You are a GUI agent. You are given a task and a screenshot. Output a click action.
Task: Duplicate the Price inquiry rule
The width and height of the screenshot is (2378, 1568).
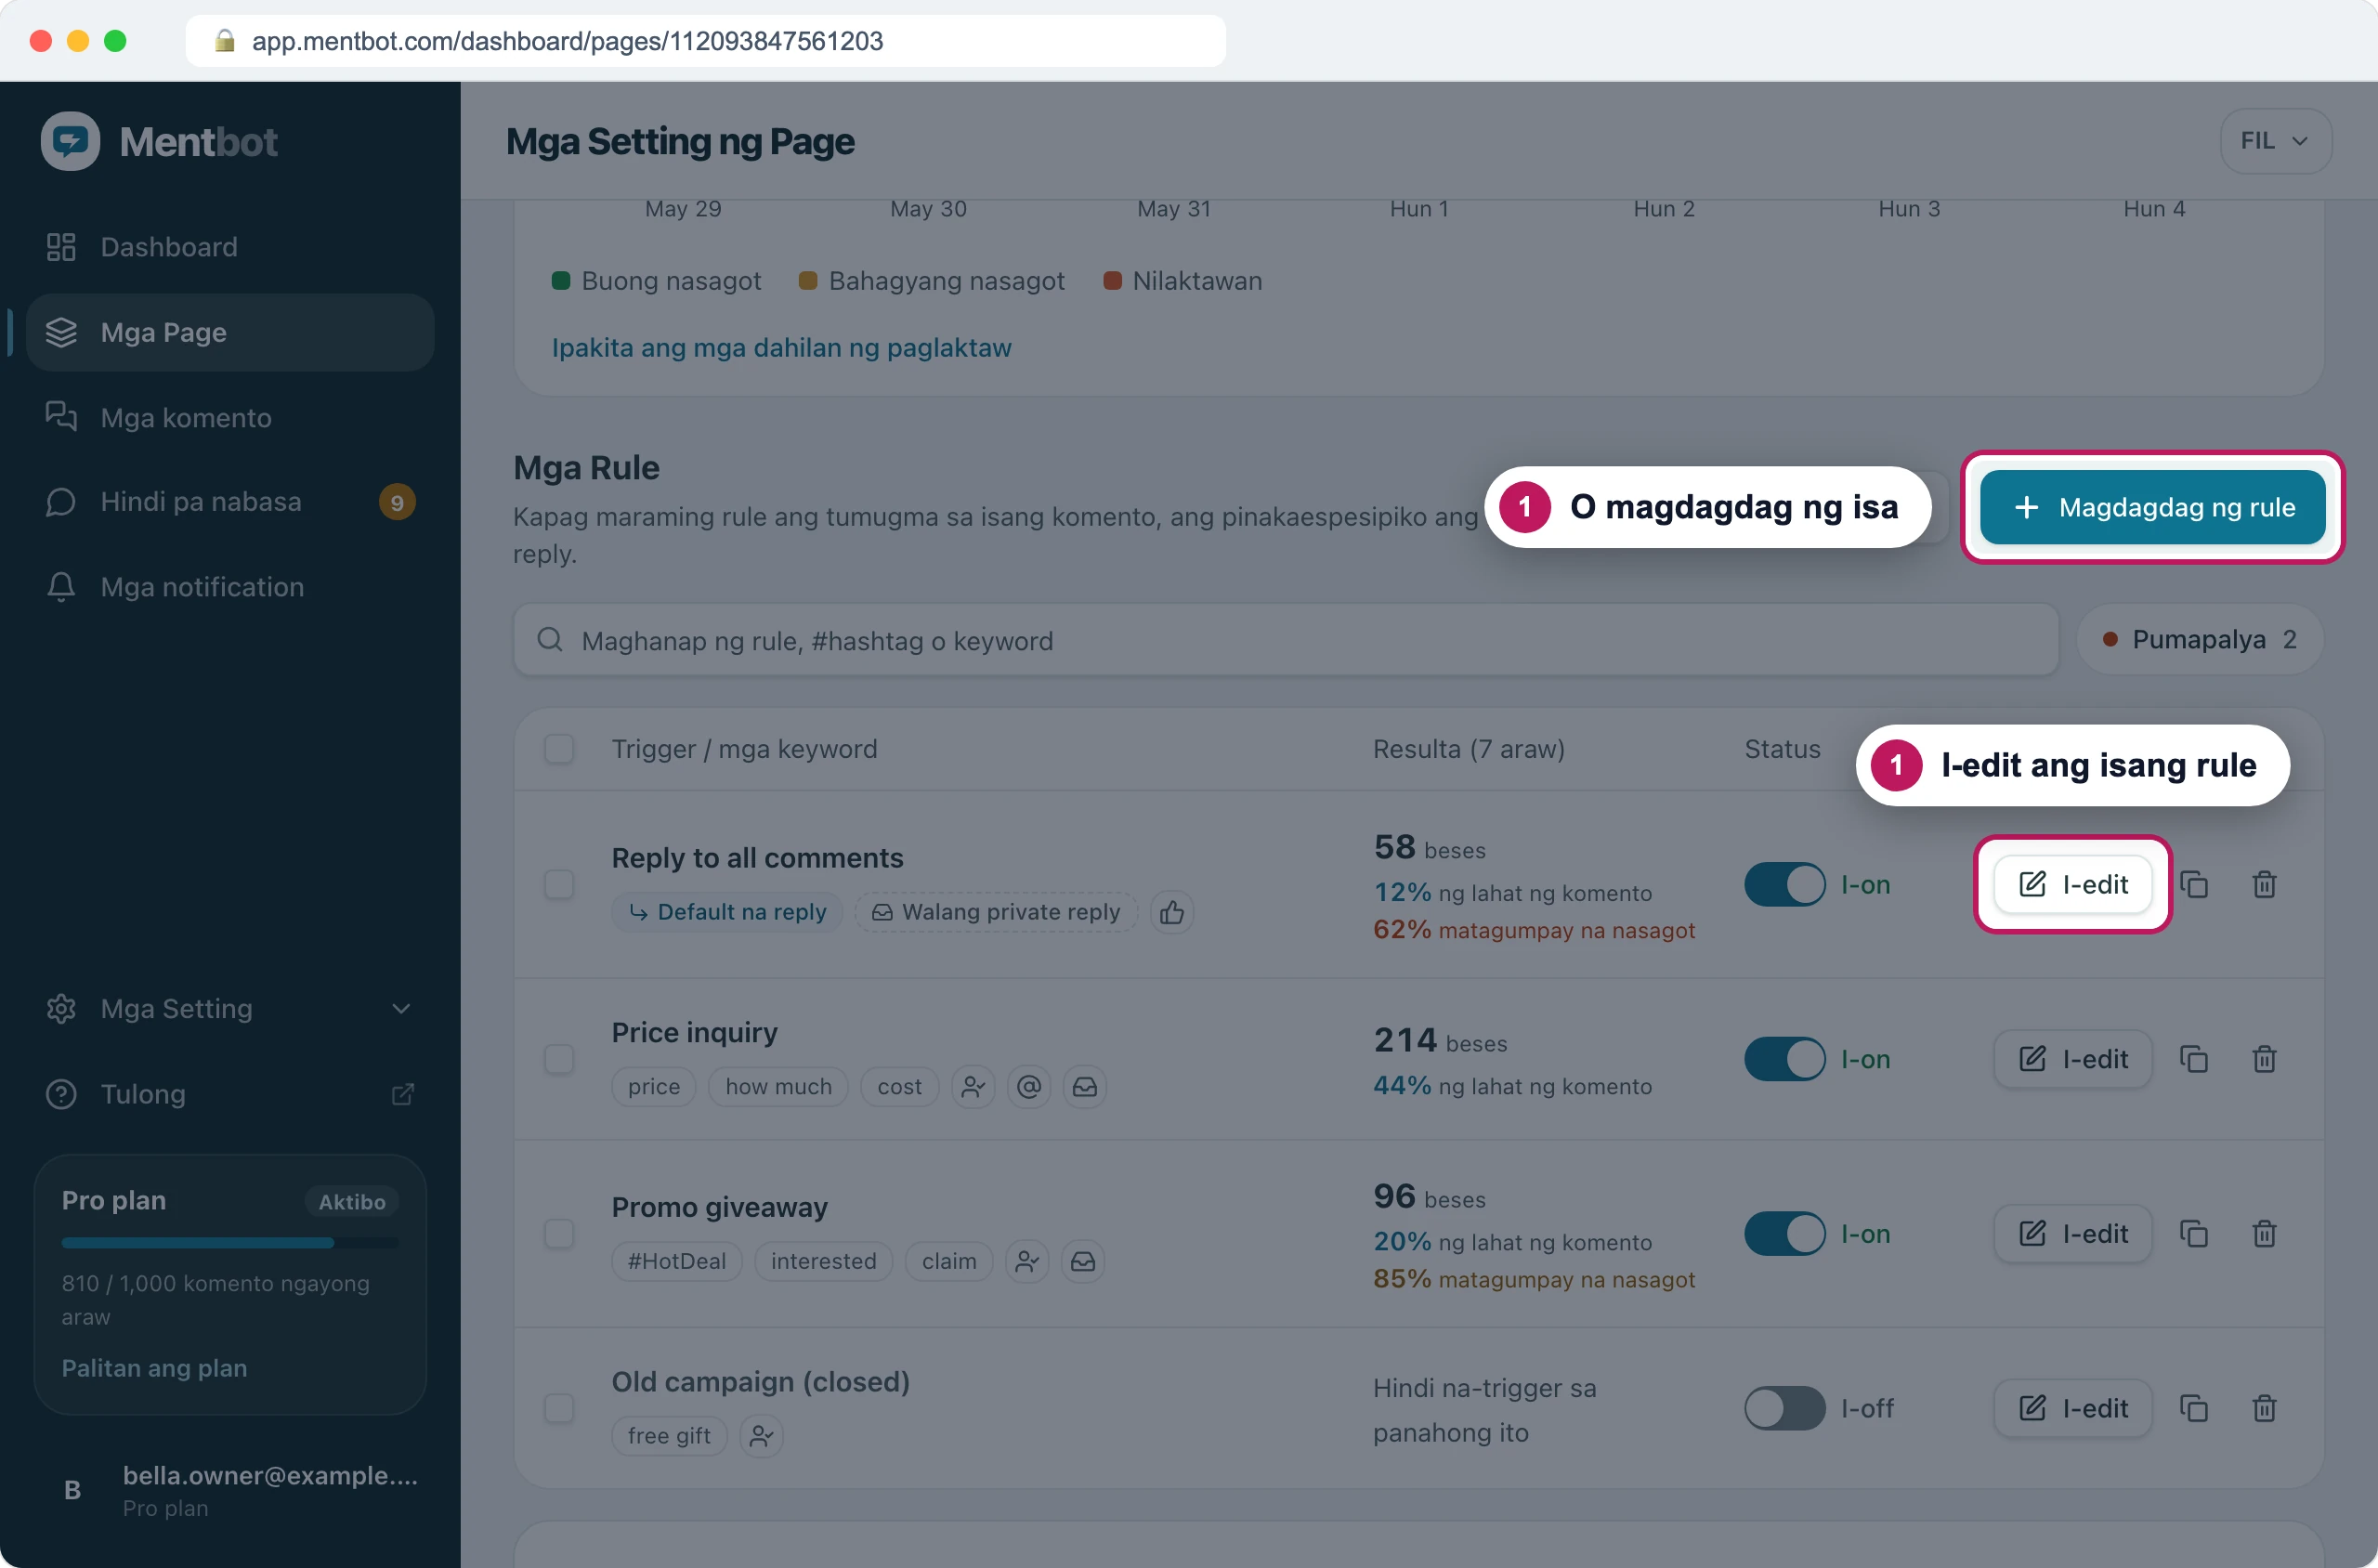tap(2194, 1059)
